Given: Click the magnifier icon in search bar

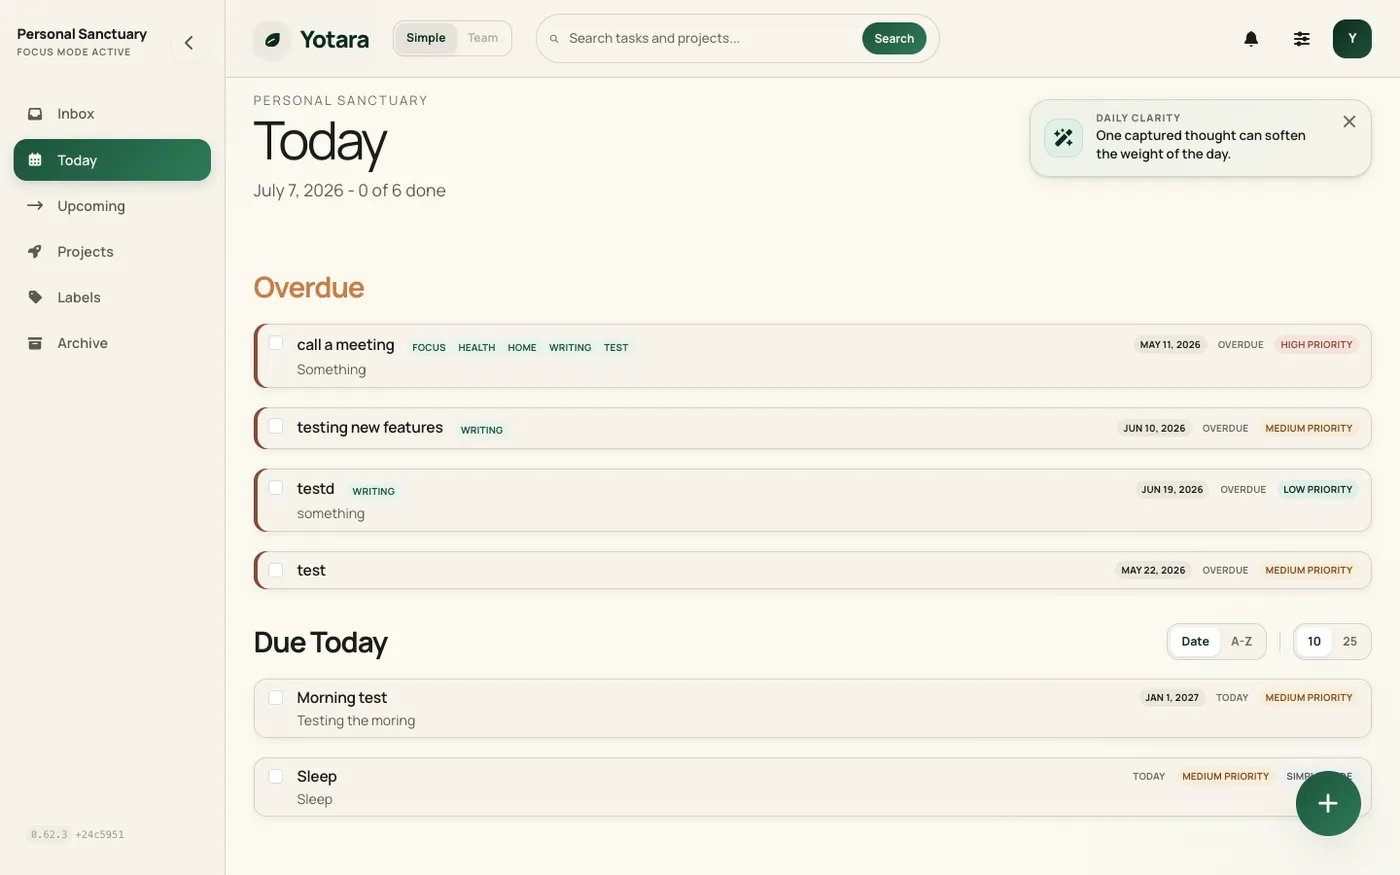Looking at the screenshot, I should (554, 39).
